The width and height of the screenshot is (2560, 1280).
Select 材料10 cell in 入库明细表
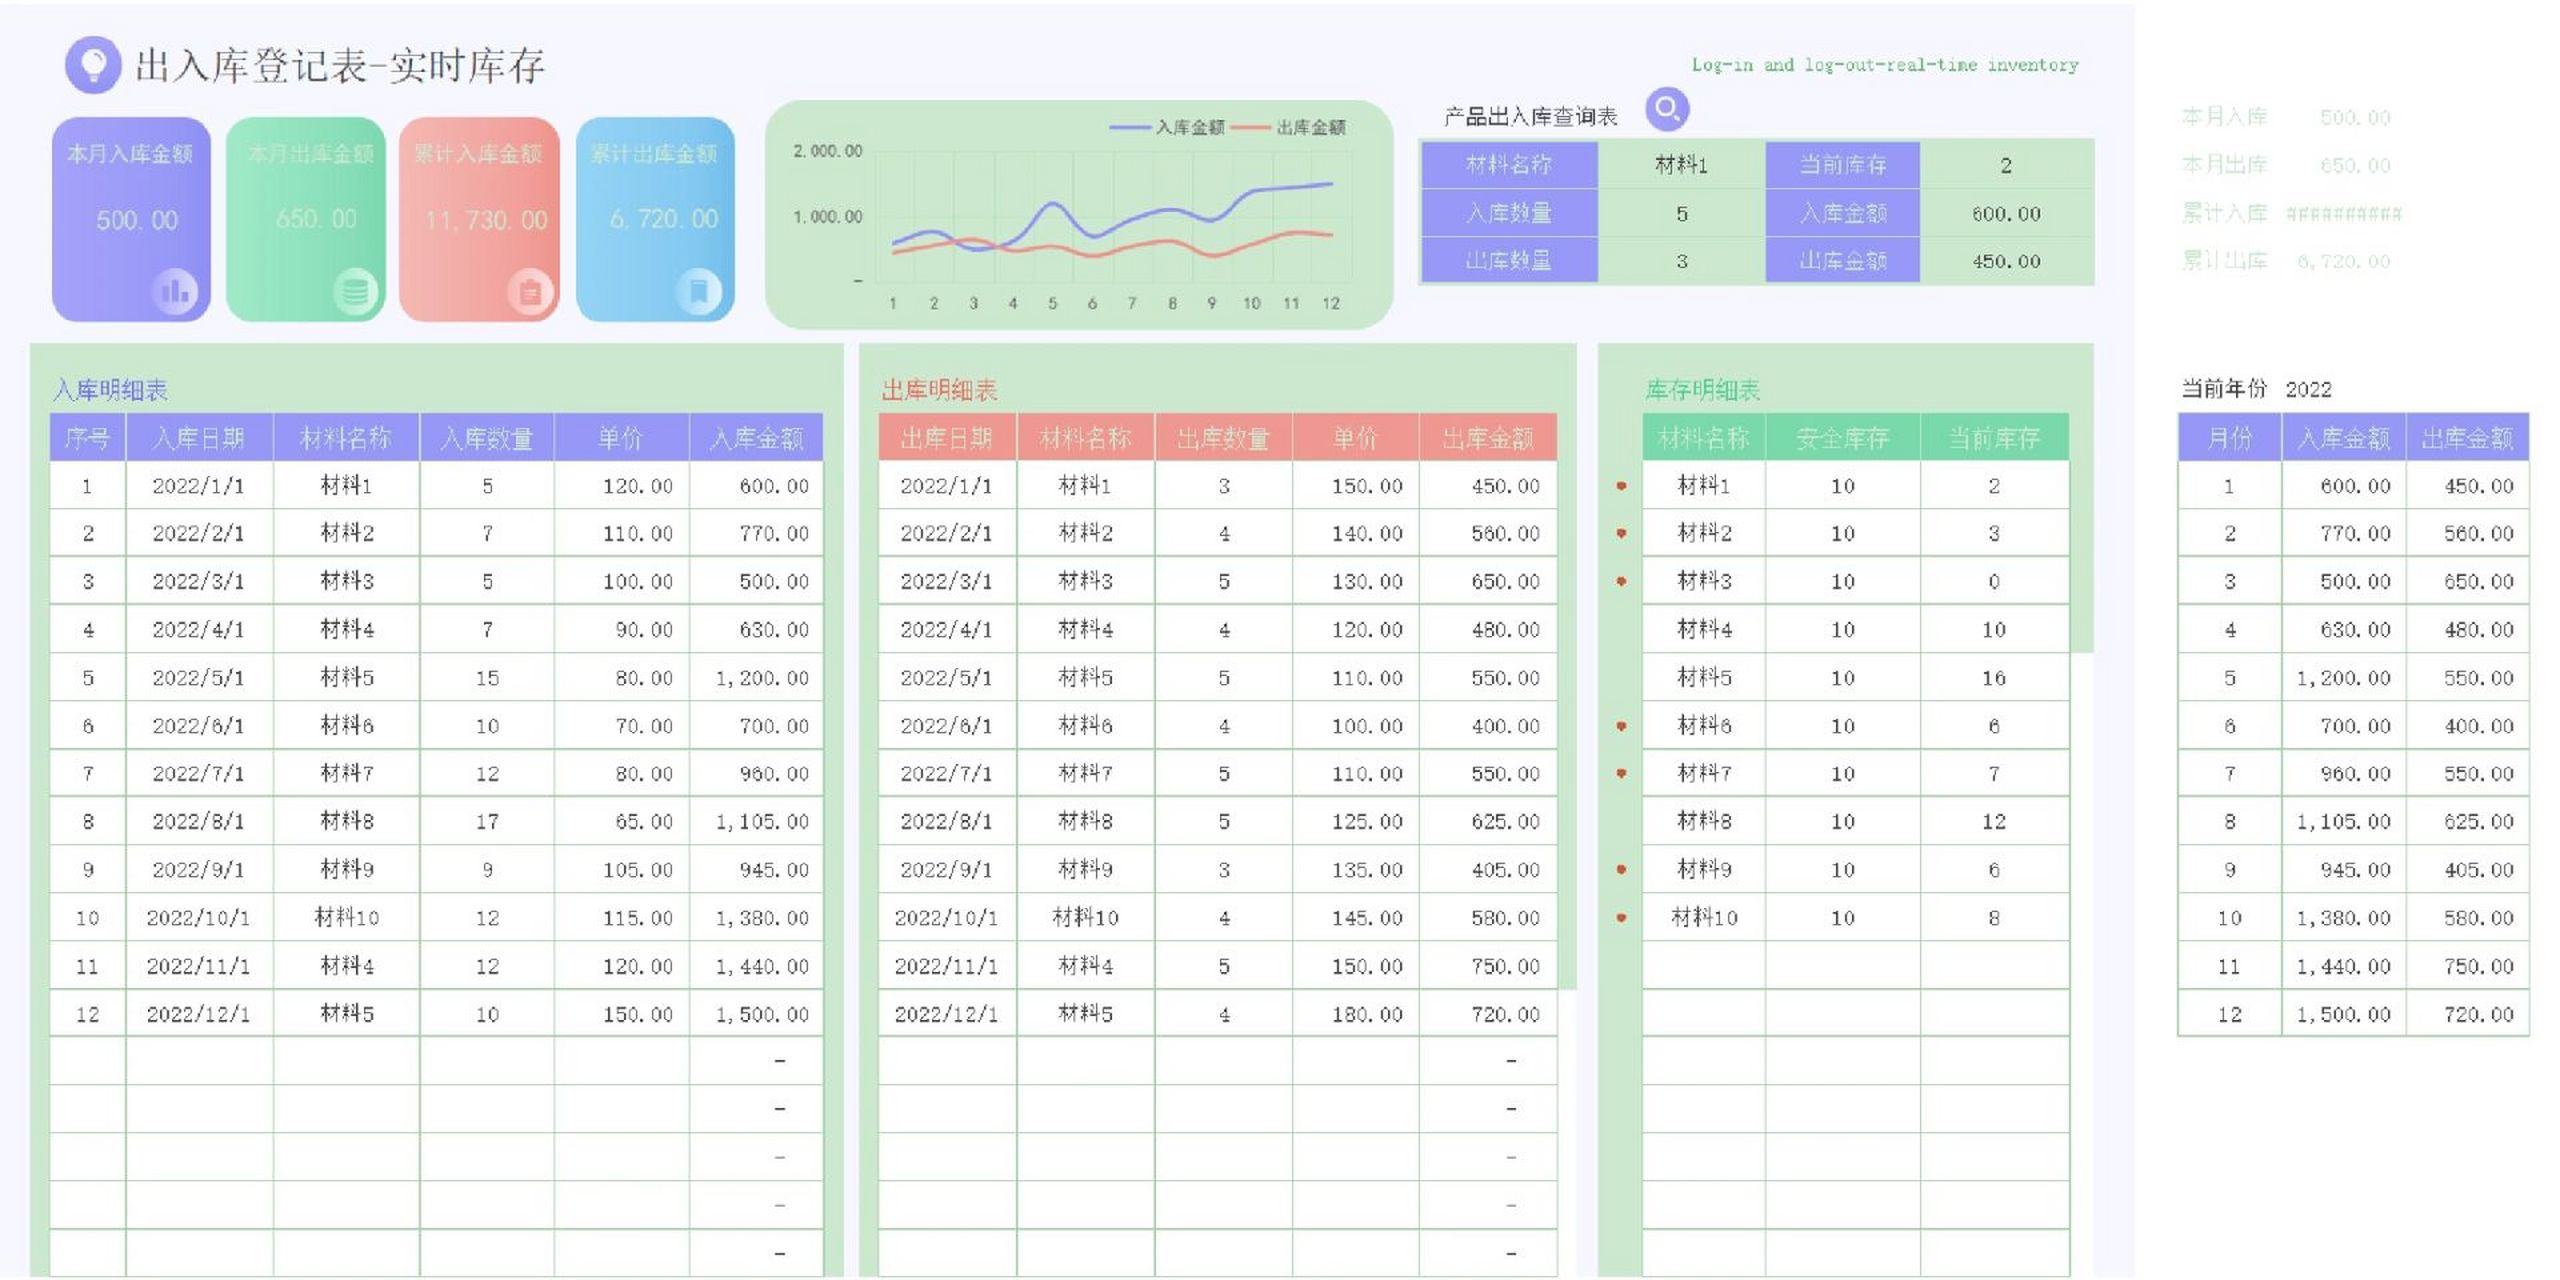346,917
